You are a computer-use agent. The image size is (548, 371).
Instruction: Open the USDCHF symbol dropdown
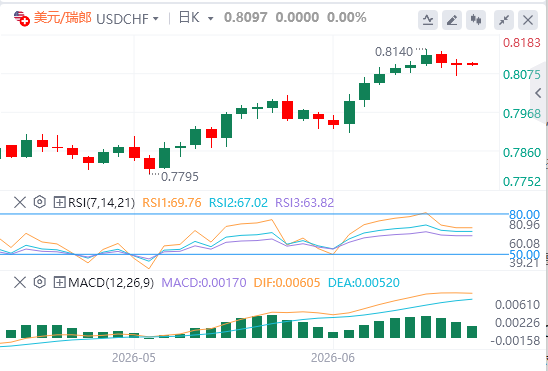(127, 19)
